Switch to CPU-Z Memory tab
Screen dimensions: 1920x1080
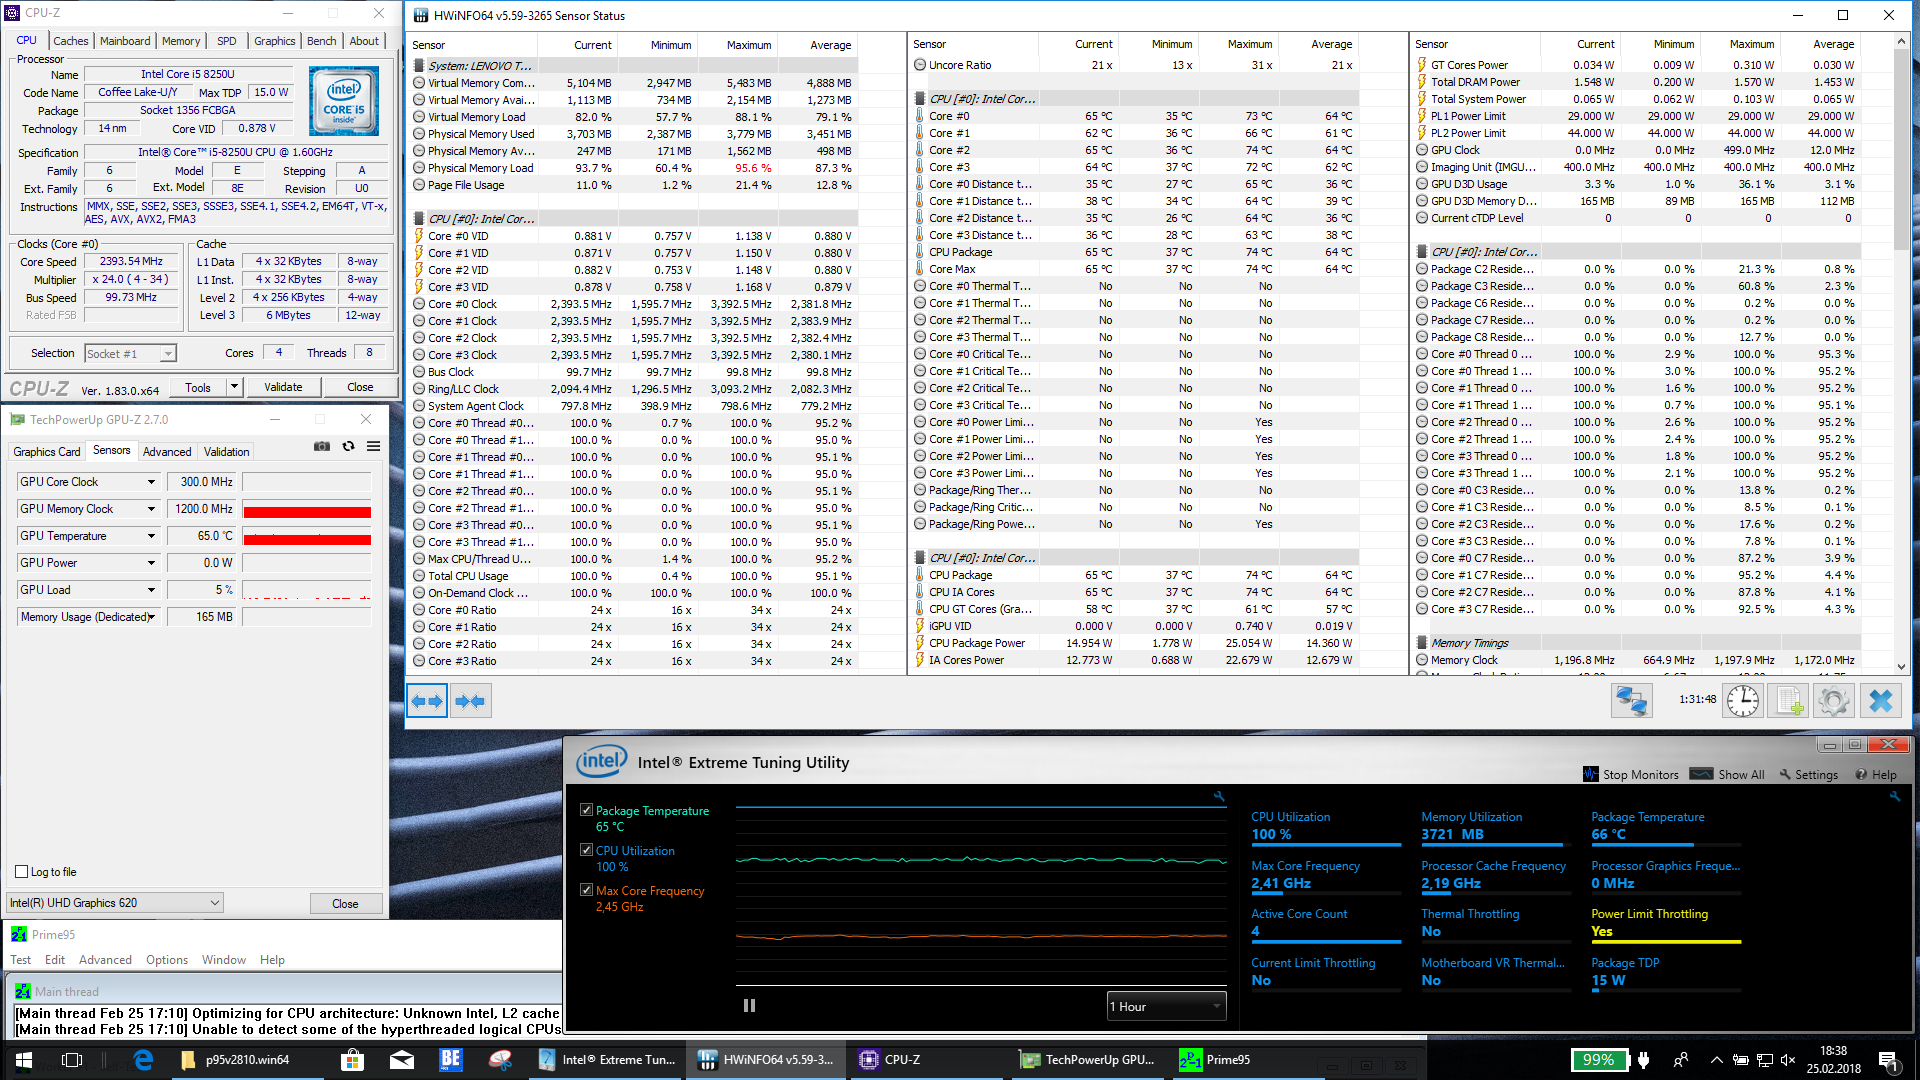click(181, 41)
